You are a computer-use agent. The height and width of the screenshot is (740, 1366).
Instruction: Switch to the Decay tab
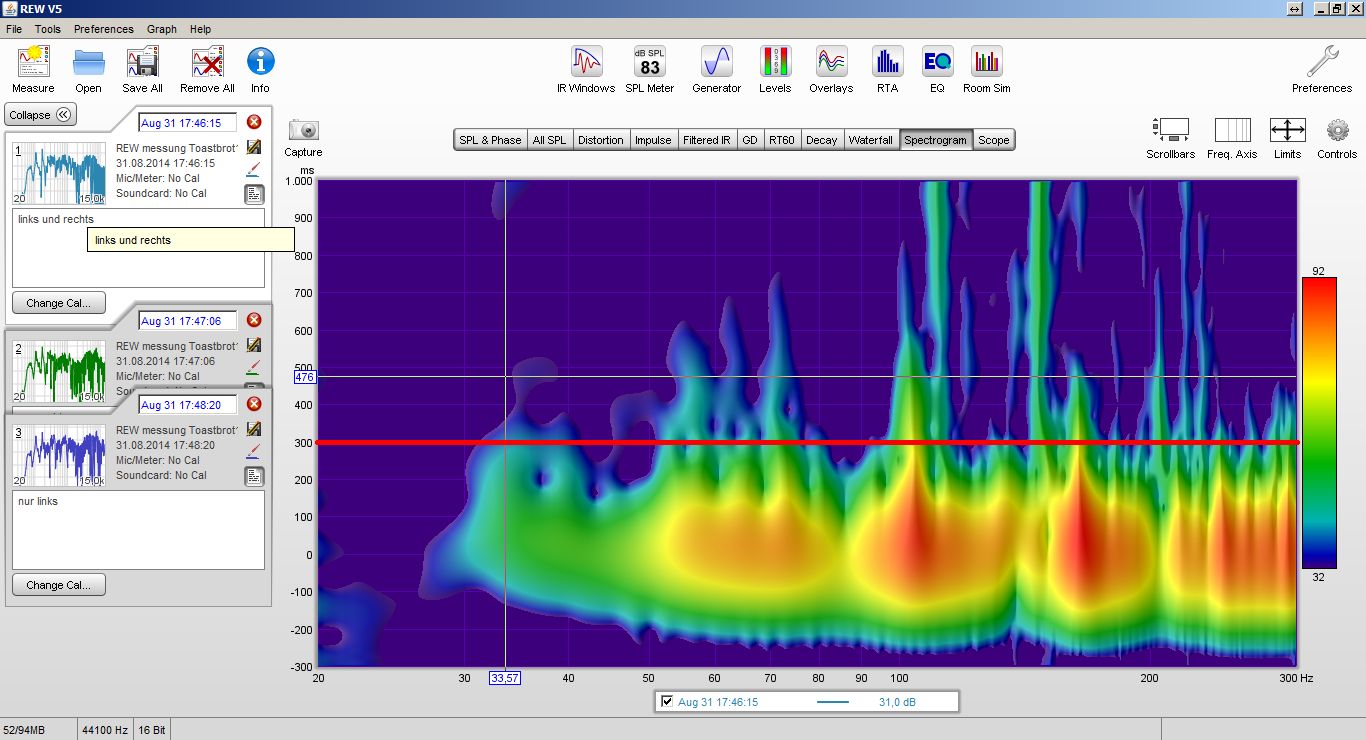822,140
